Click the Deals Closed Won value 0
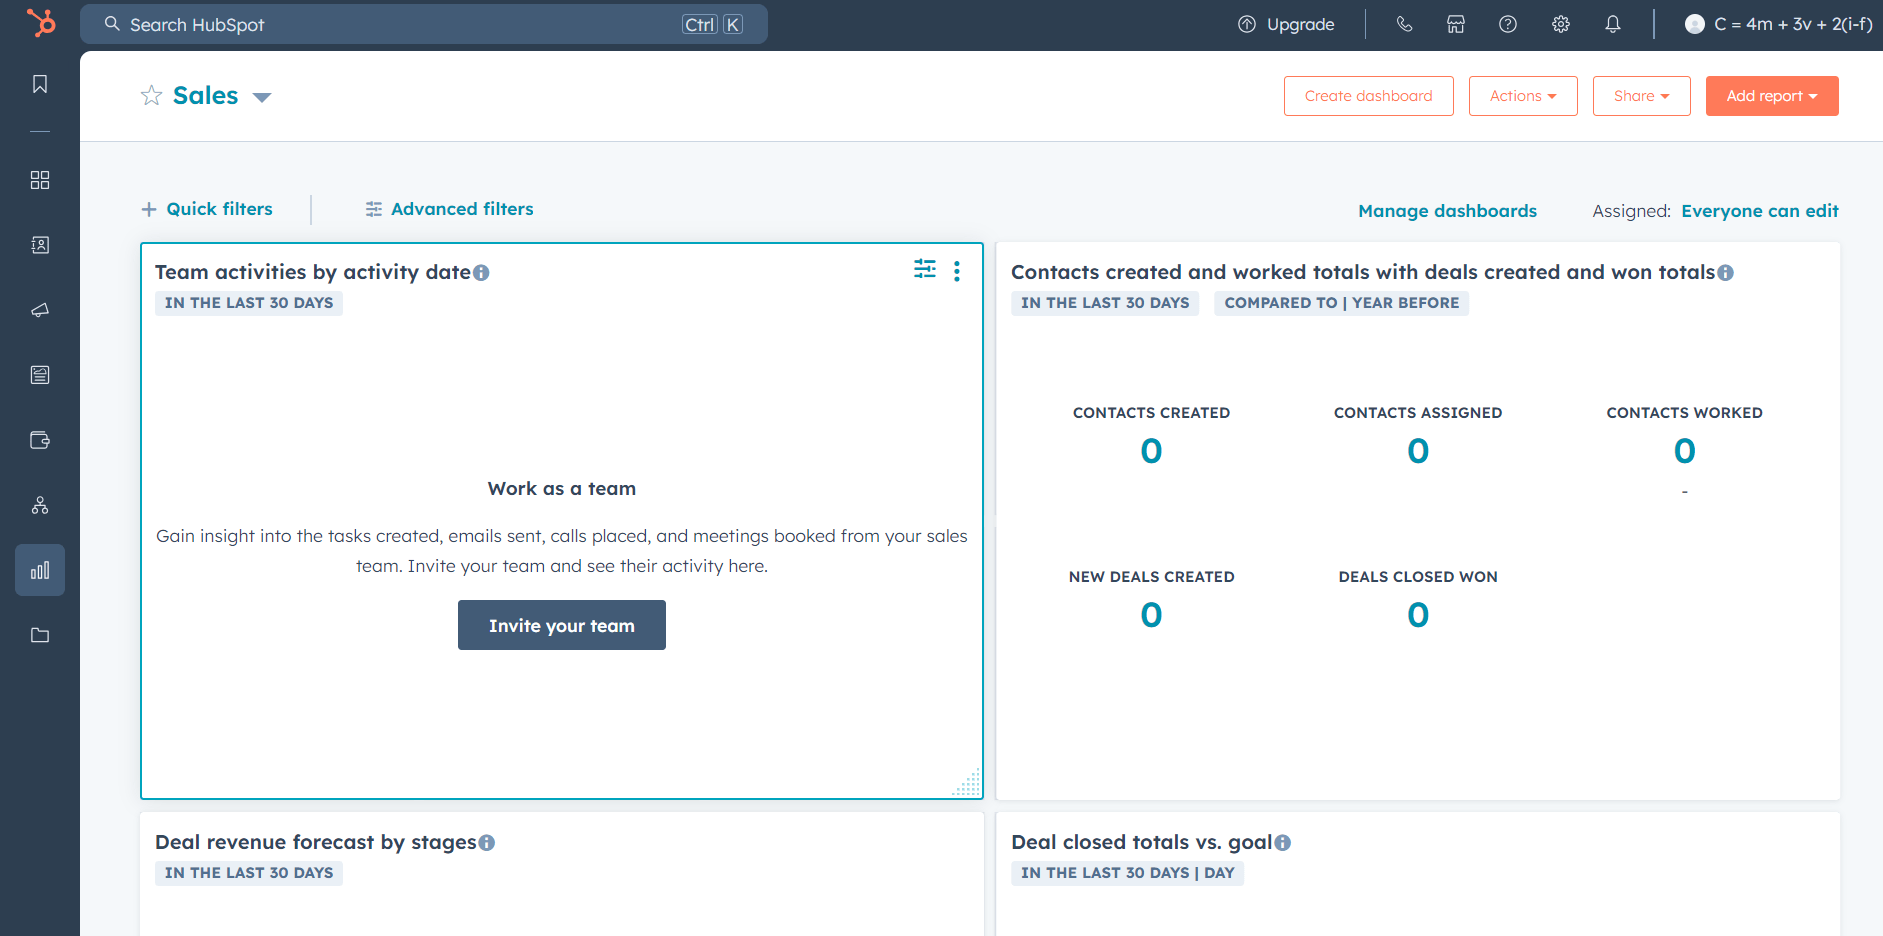 click(1418, 615)
